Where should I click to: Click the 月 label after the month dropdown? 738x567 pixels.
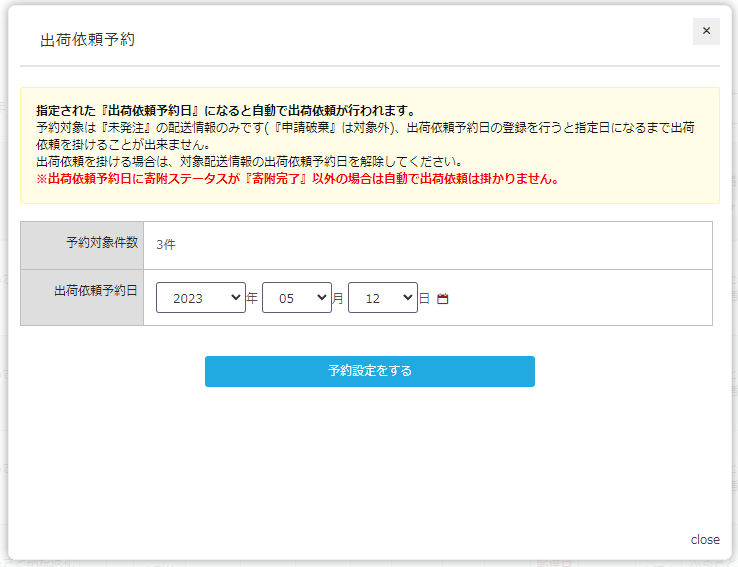tap(338, 299)
